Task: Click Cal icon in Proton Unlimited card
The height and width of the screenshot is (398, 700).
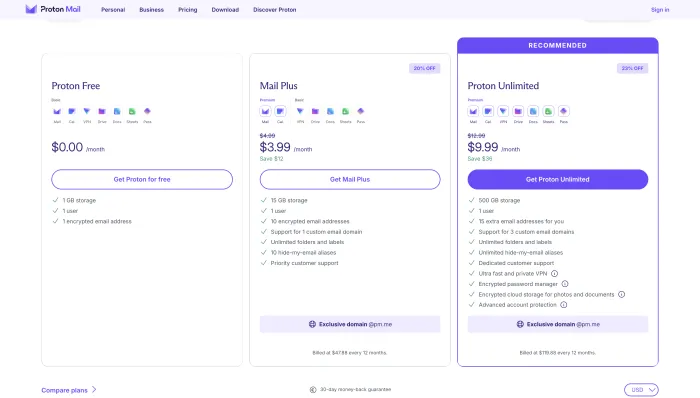Action: click(488, 111)
